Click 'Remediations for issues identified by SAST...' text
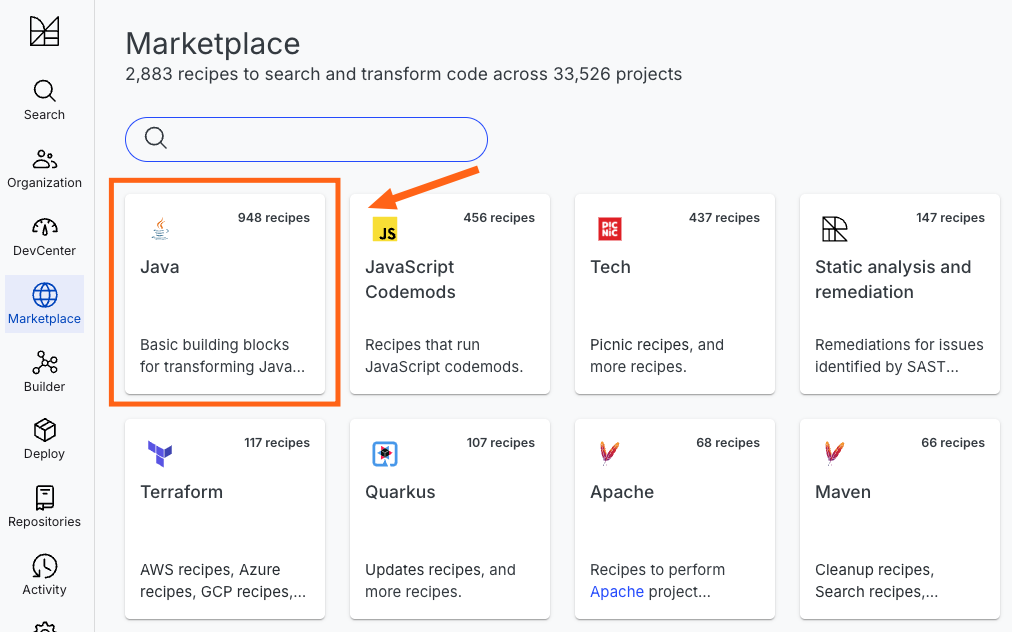Image resolution: width=1012 pixels, height=632 pixels. [x=899, y=356]
